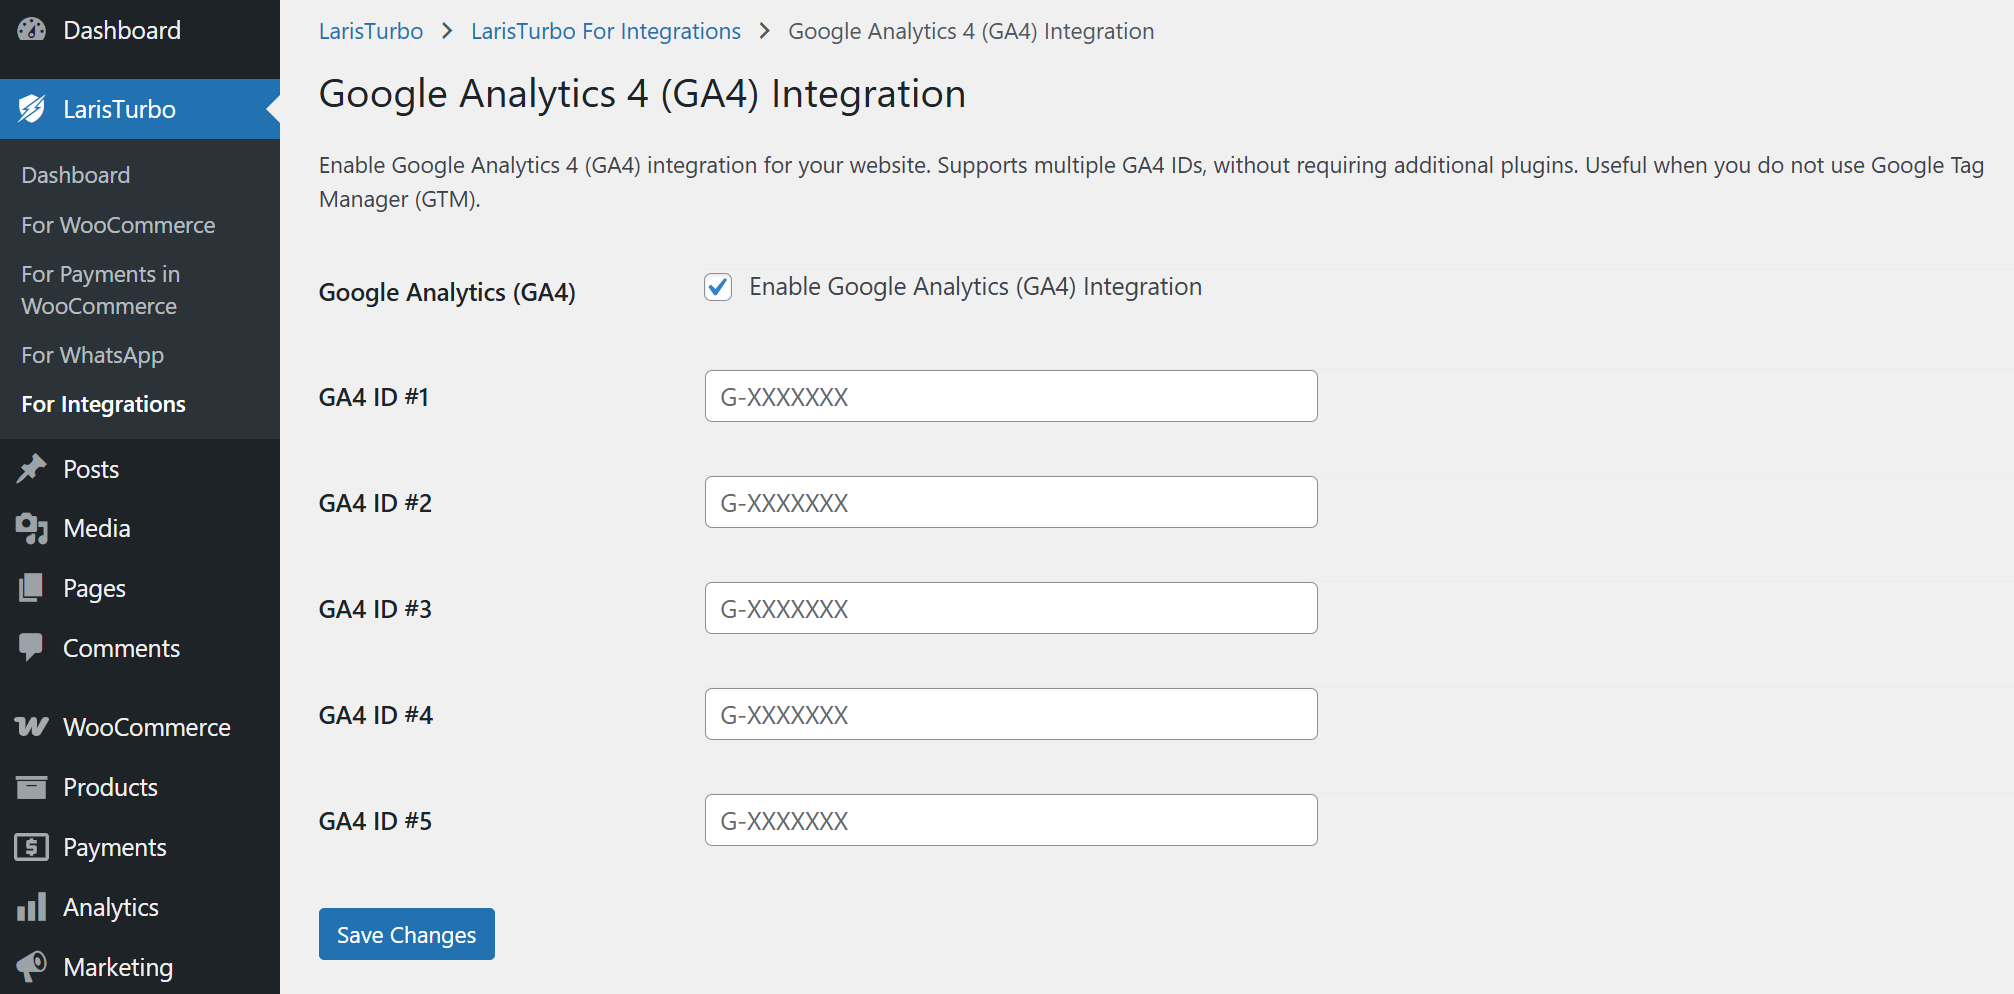Click the Marketing megaphone icon
Image resolution: width=2014 pixels, height=994 pixels.
click(x=32, y=966)
